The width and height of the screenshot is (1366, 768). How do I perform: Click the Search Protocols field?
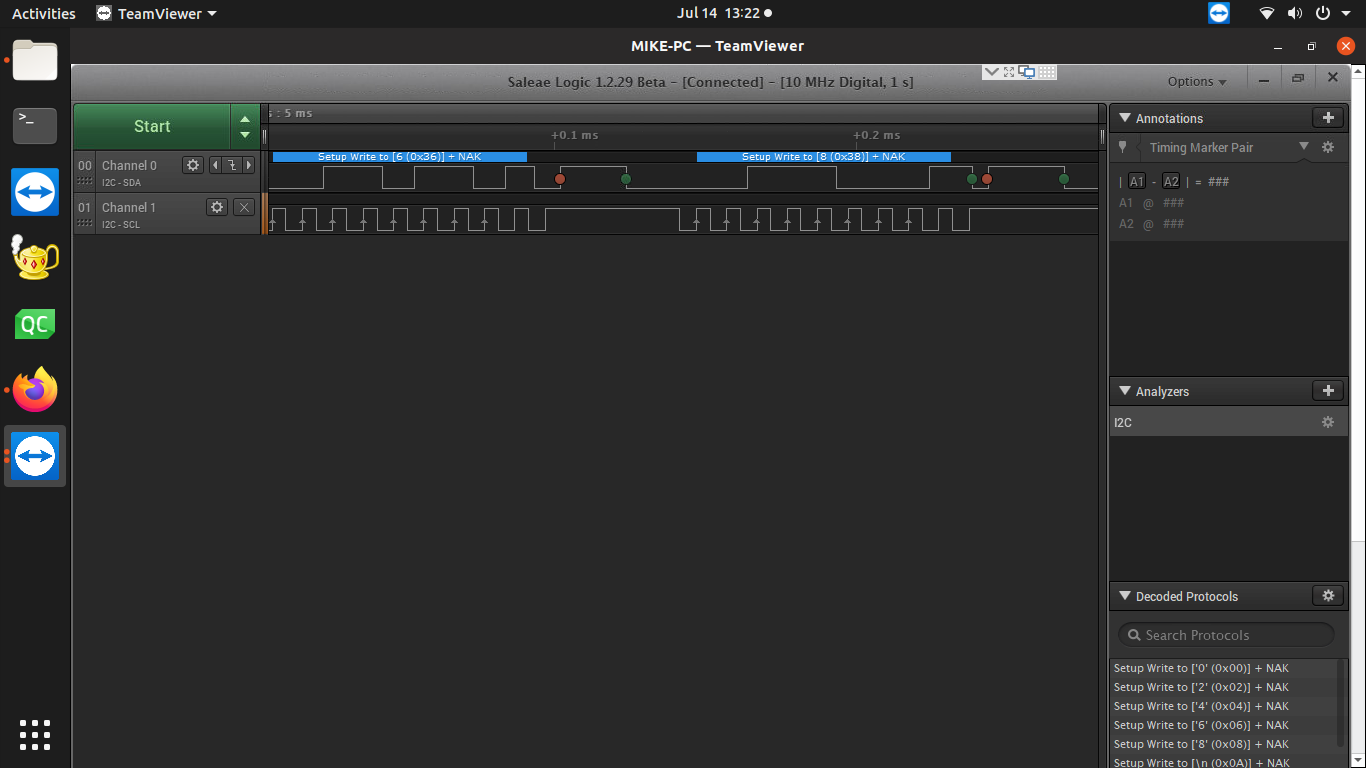coord(1226,635)
